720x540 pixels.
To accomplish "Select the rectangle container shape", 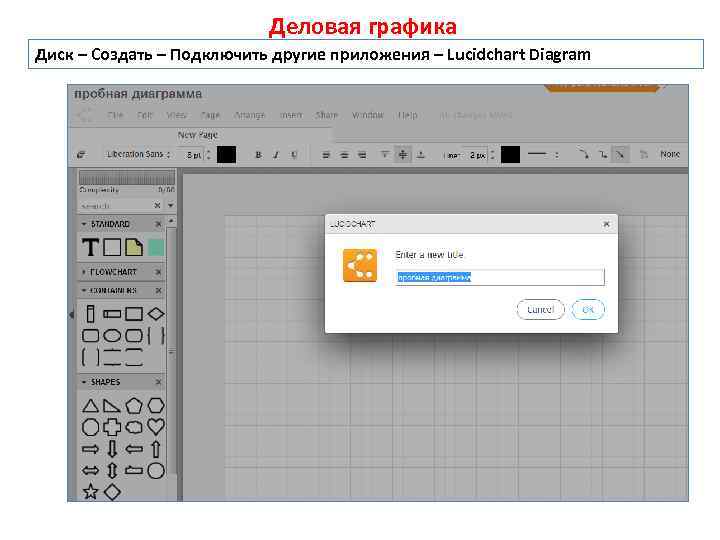I will 134,314.
